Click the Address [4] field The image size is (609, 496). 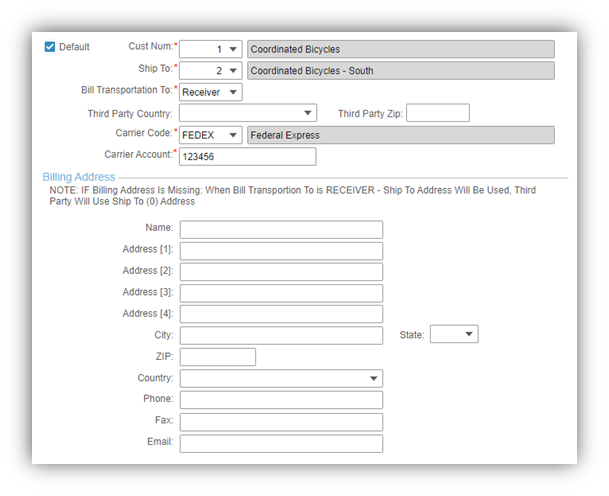point(281,314)
